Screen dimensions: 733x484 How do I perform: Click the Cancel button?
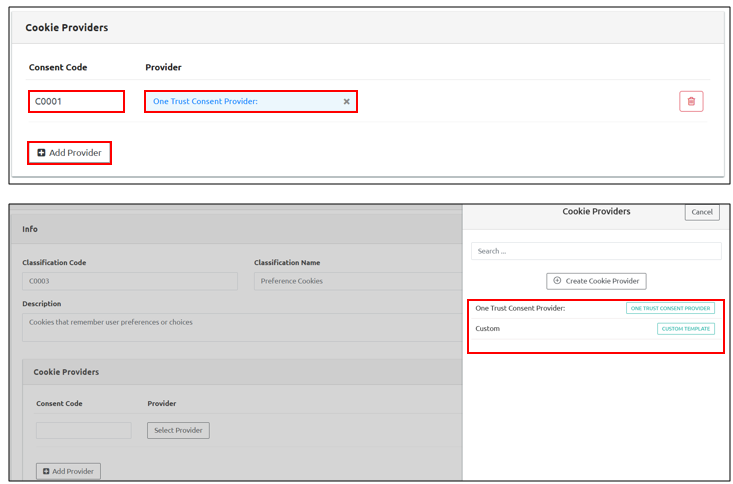click(701, 212)
